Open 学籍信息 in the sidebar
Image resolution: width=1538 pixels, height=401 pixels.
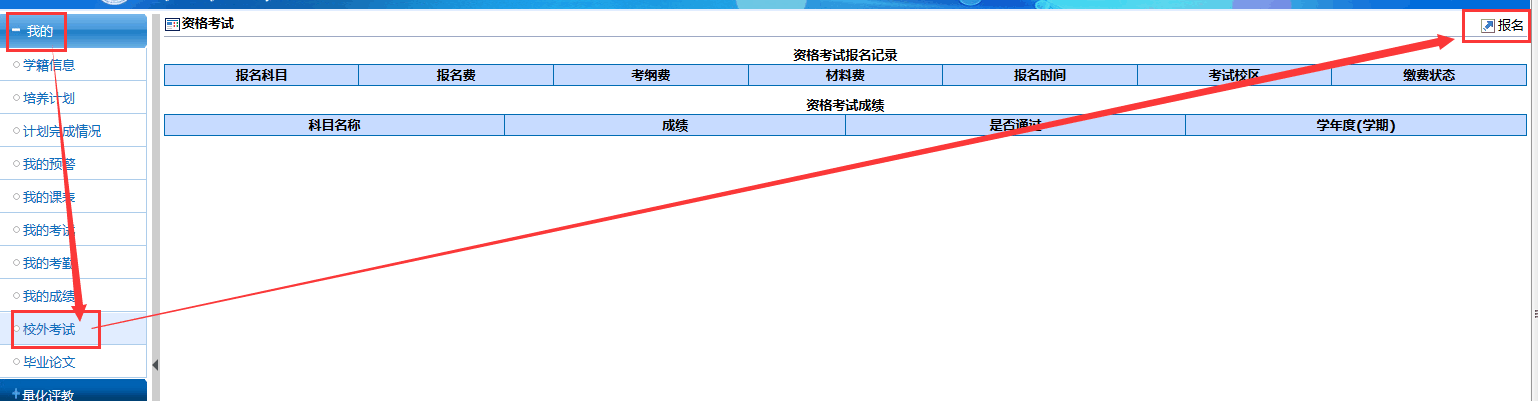click(49, 65)
